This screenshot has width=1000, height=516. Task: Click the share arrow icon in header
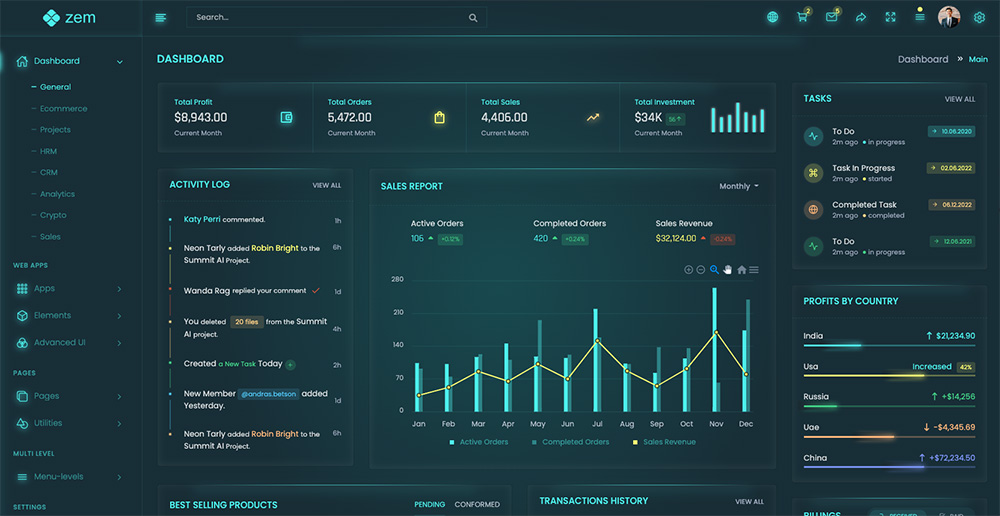861,17
